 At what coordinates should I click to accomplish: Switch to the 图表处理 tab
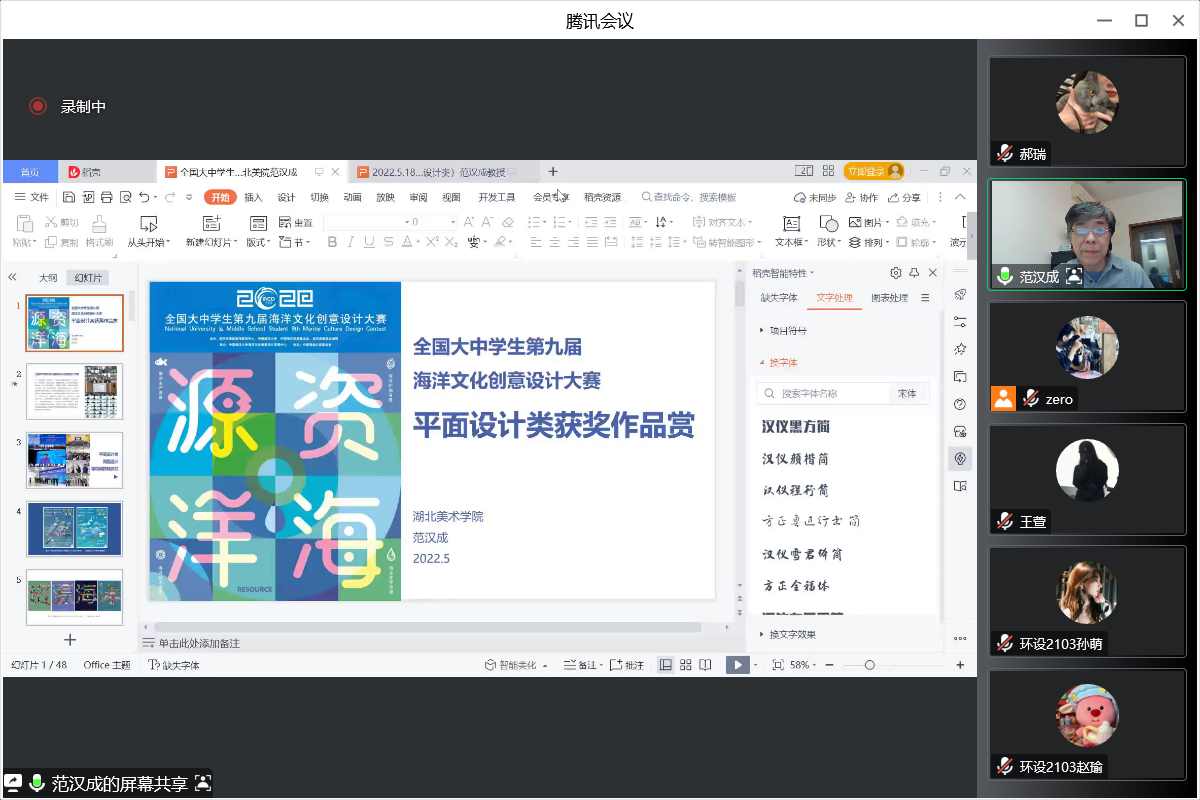point(889,298)
